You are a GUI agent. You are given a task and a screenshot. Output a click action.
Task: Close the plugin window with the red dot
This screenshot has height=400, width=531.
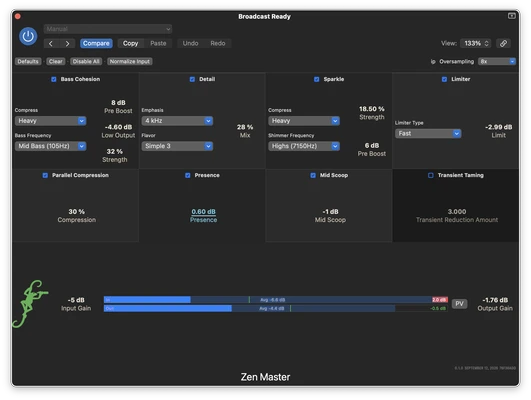point(18,16)
